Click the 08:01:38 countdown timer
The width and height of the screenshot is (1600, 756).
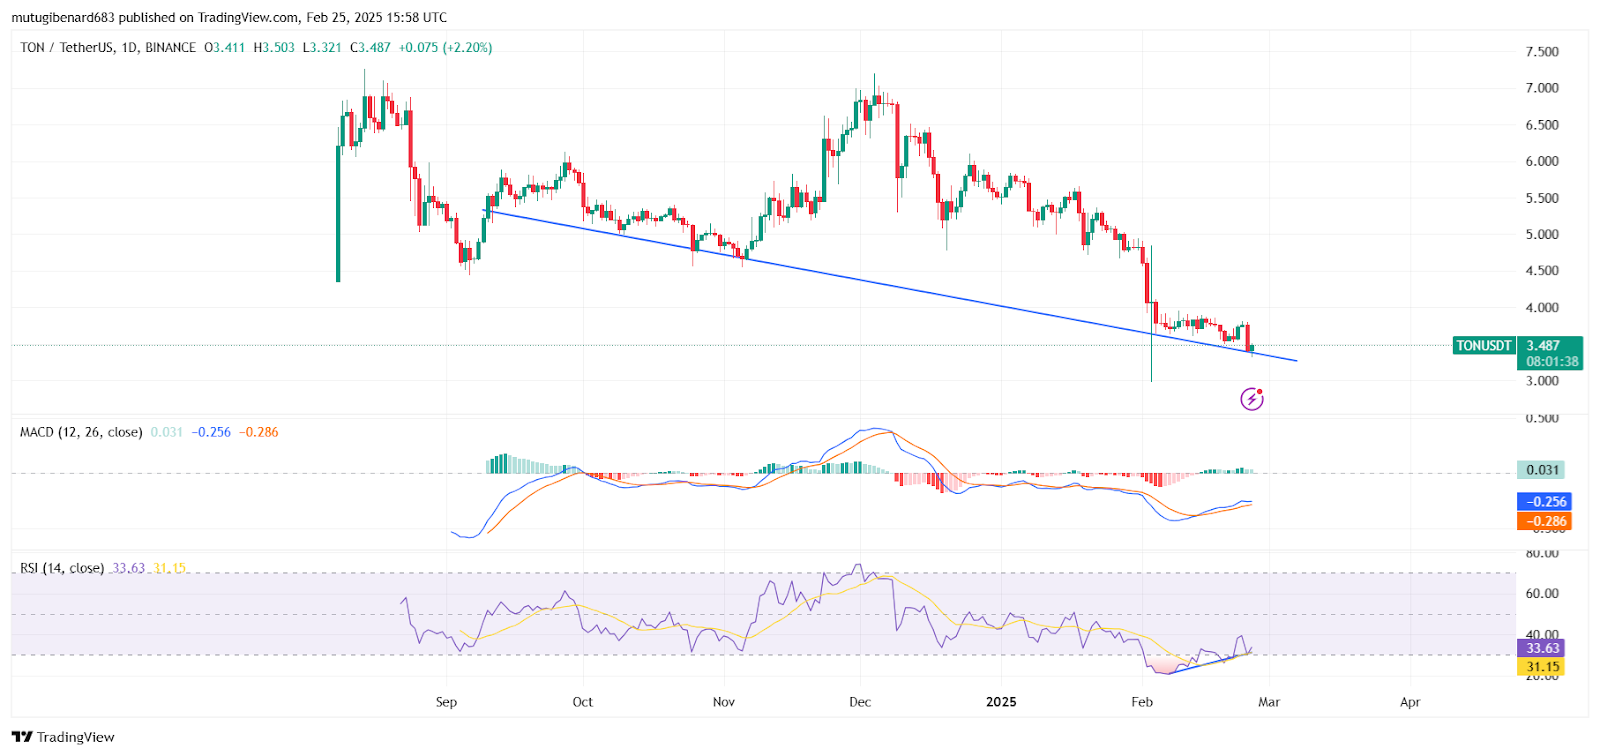pyautogui.click(x=1552, y=362)
